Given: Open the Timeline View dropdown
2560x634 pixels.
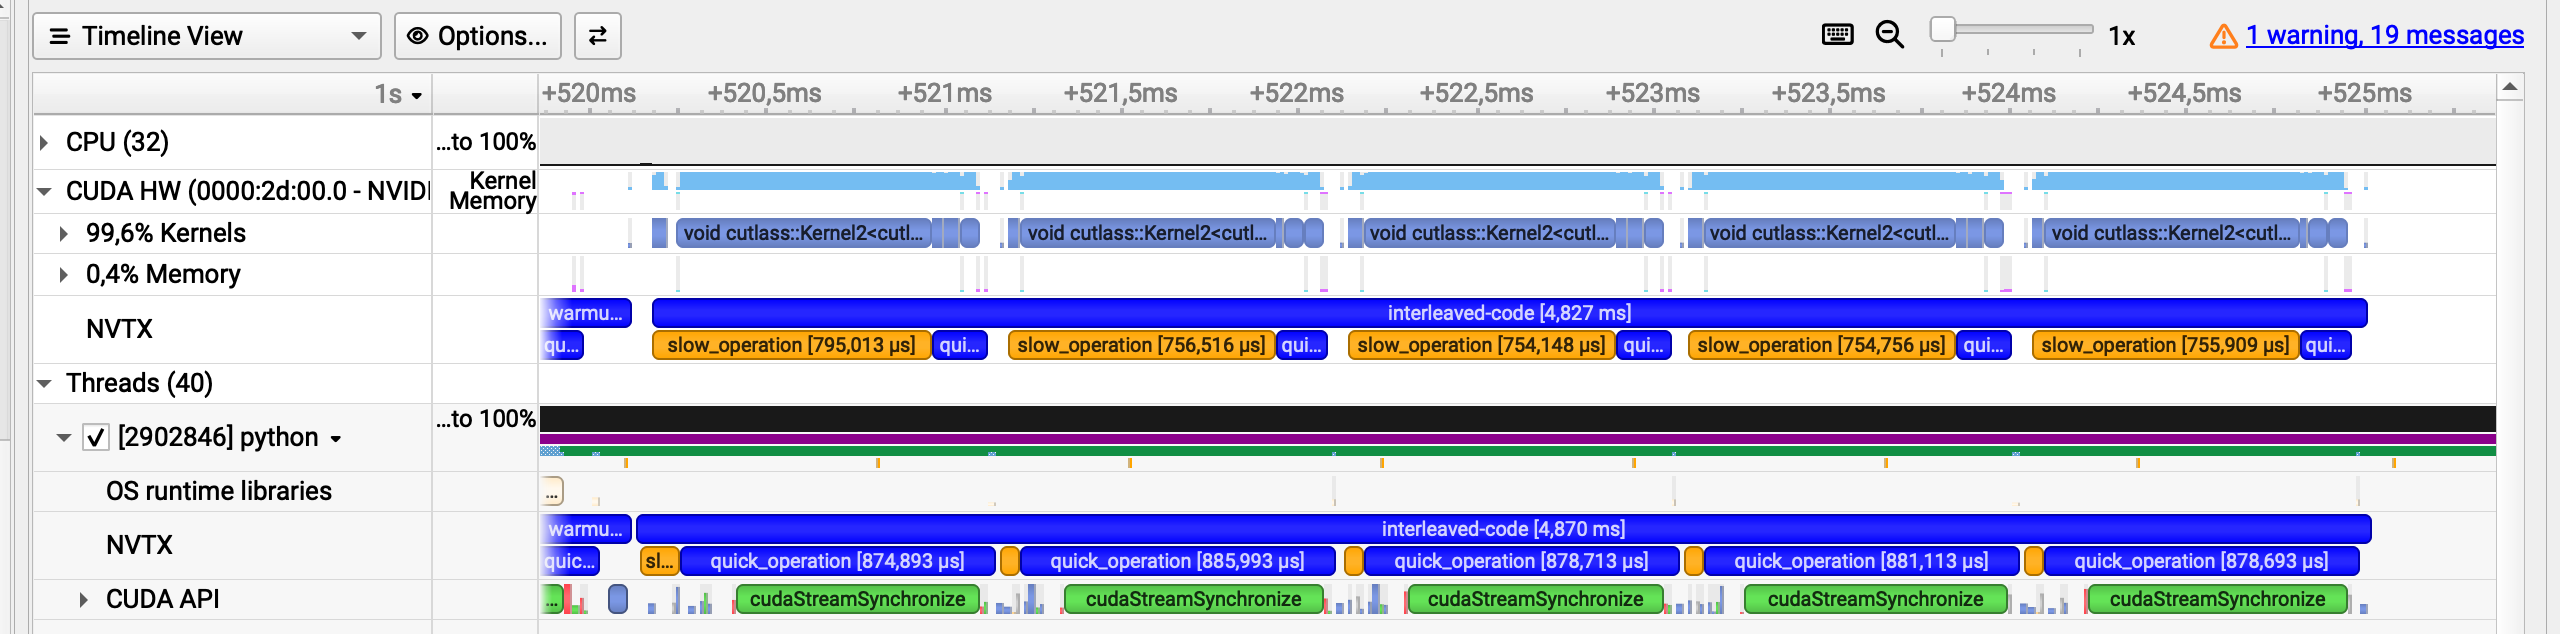Looking at the screenshot, I should point(358,36).
